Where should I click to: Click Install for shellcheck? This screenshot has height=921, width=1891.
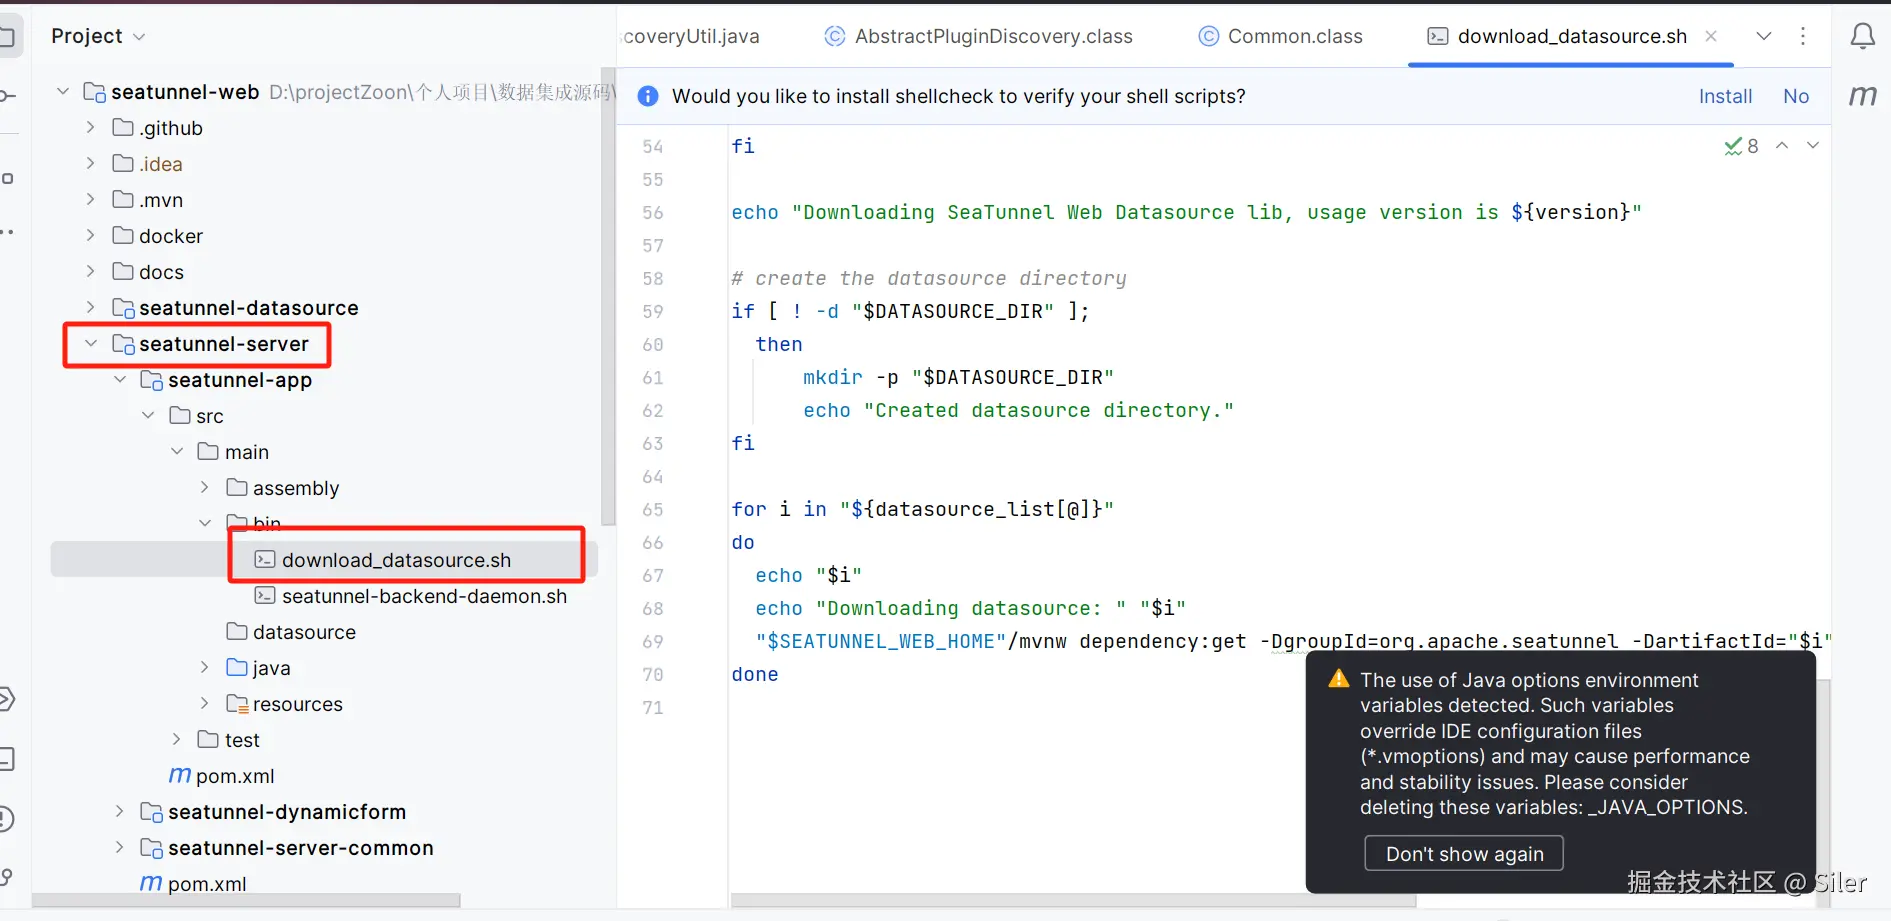click(1725, 96)
